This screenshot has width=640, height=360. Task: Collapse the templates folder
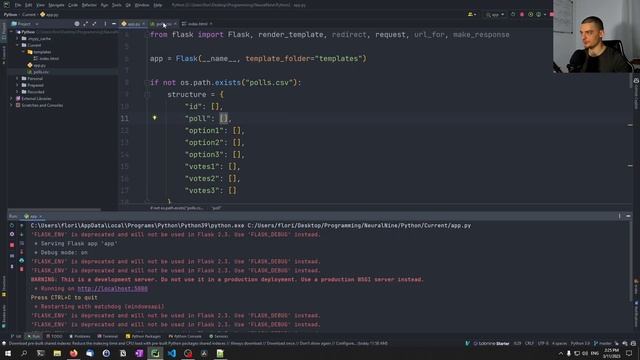(24, 52)
